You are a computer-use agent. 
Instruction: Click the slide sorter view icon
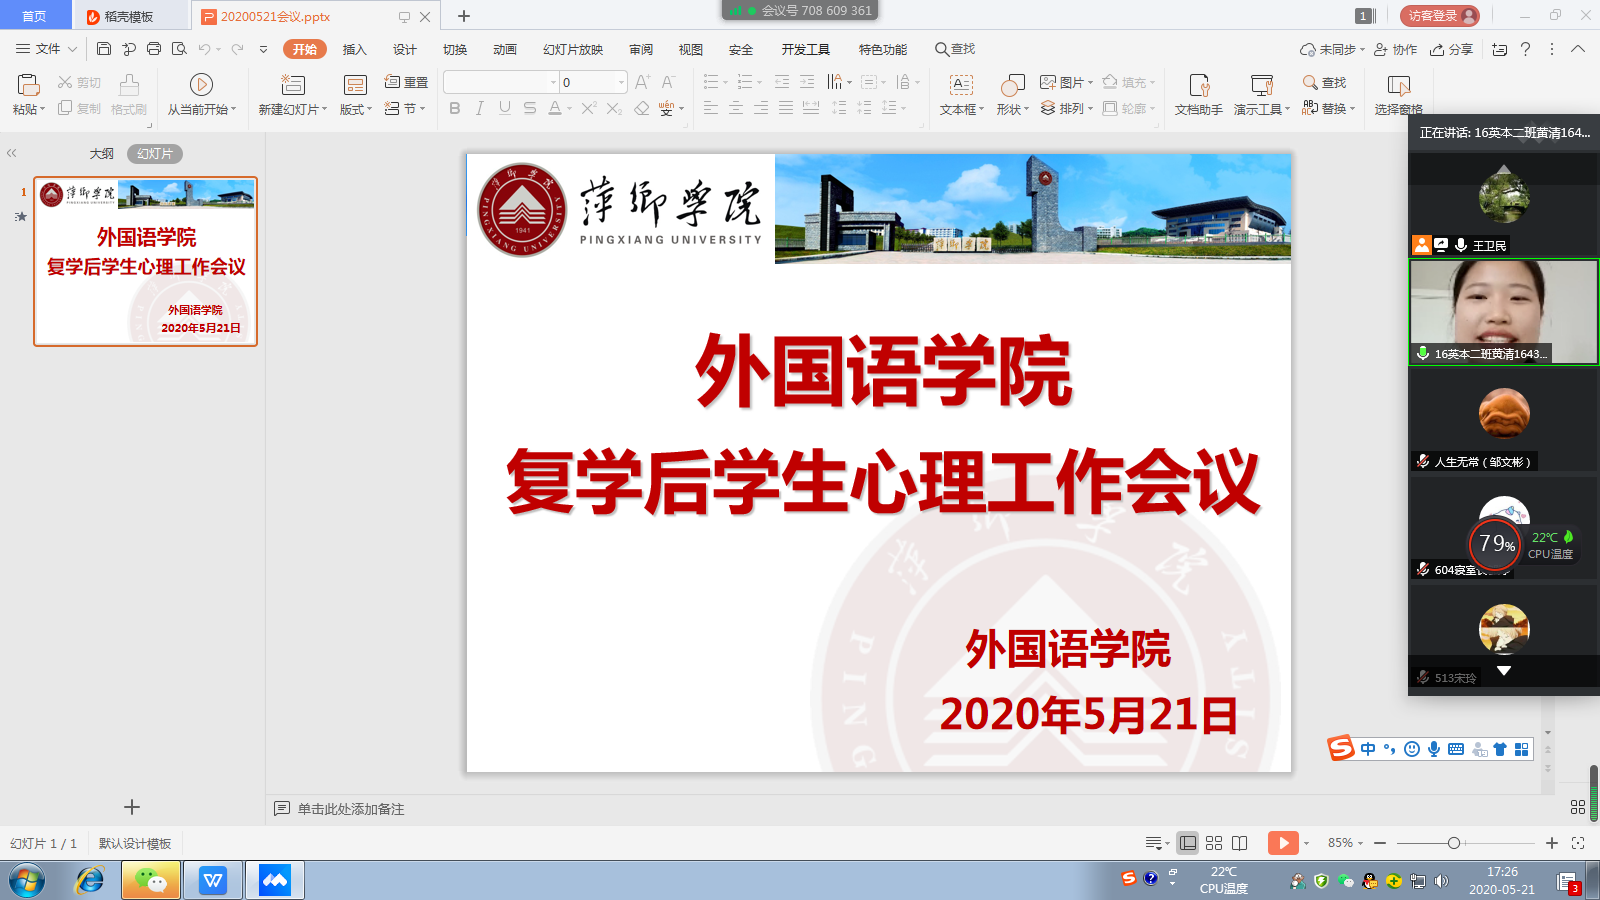pyautogui.click(x=1214, y=843)
